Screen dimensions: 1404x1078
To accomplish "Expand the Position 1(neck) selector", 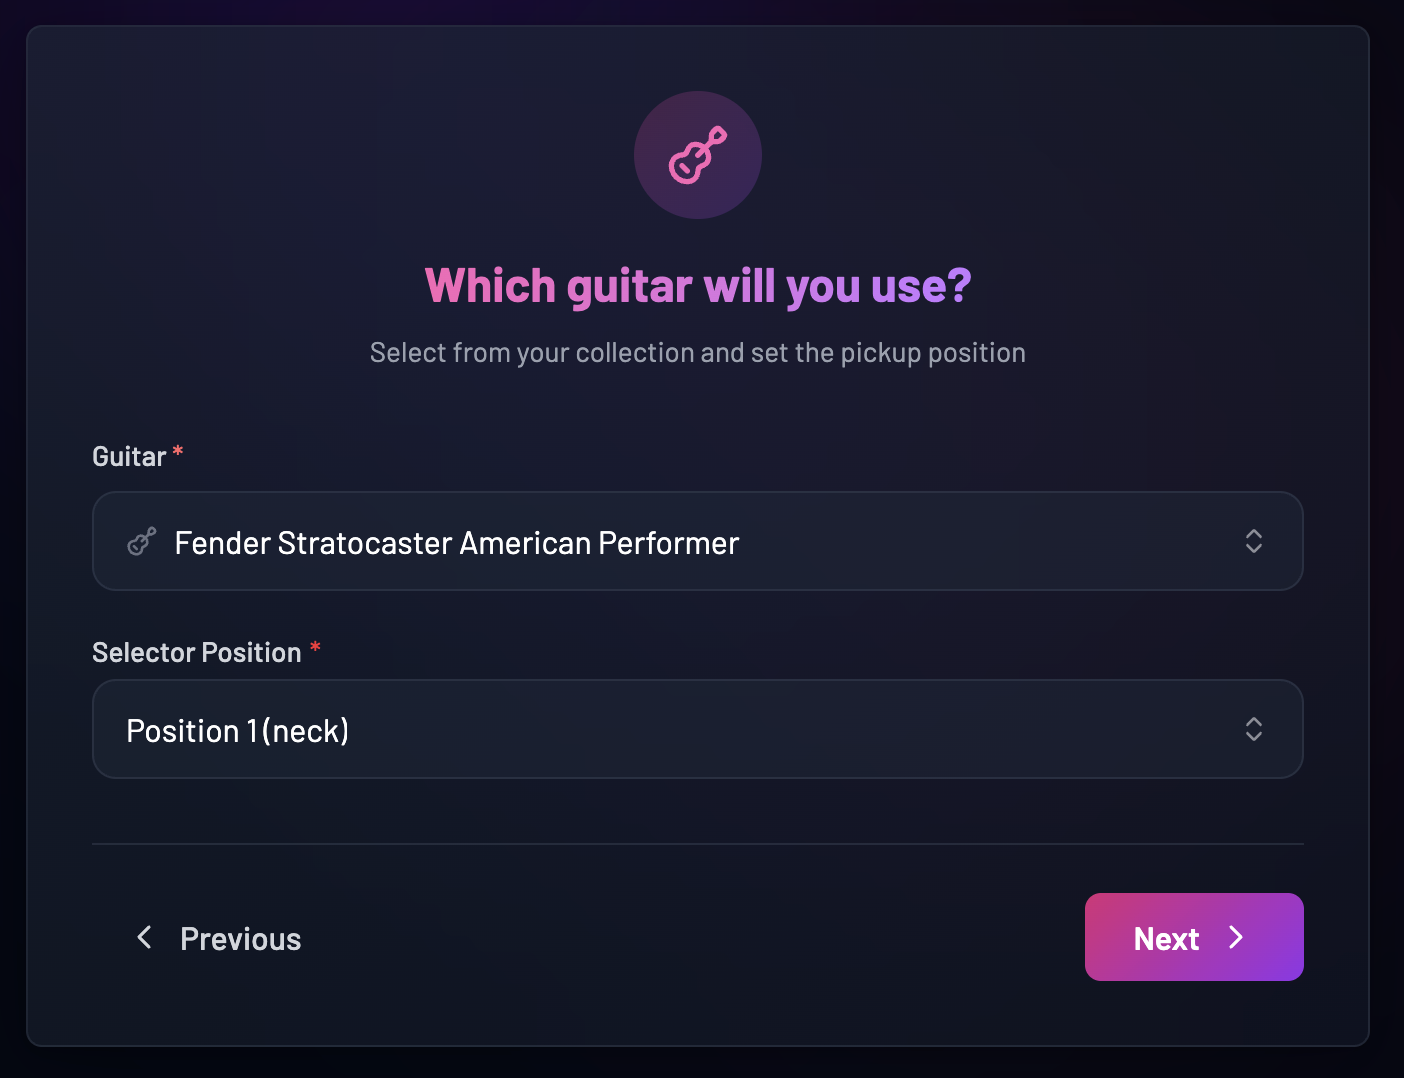I will click(x=697, y=729).
